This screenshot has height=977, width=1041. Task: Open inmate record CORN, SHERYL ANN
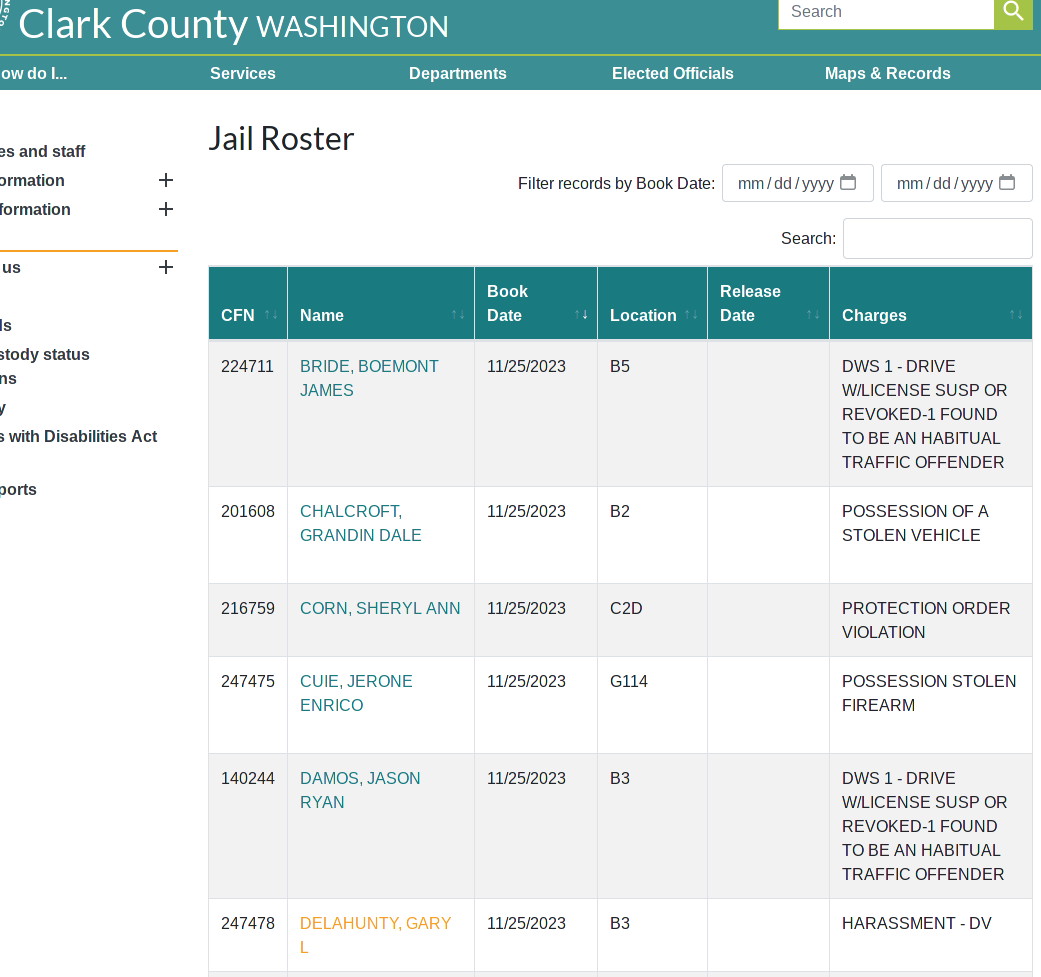[x=380, y=608]
